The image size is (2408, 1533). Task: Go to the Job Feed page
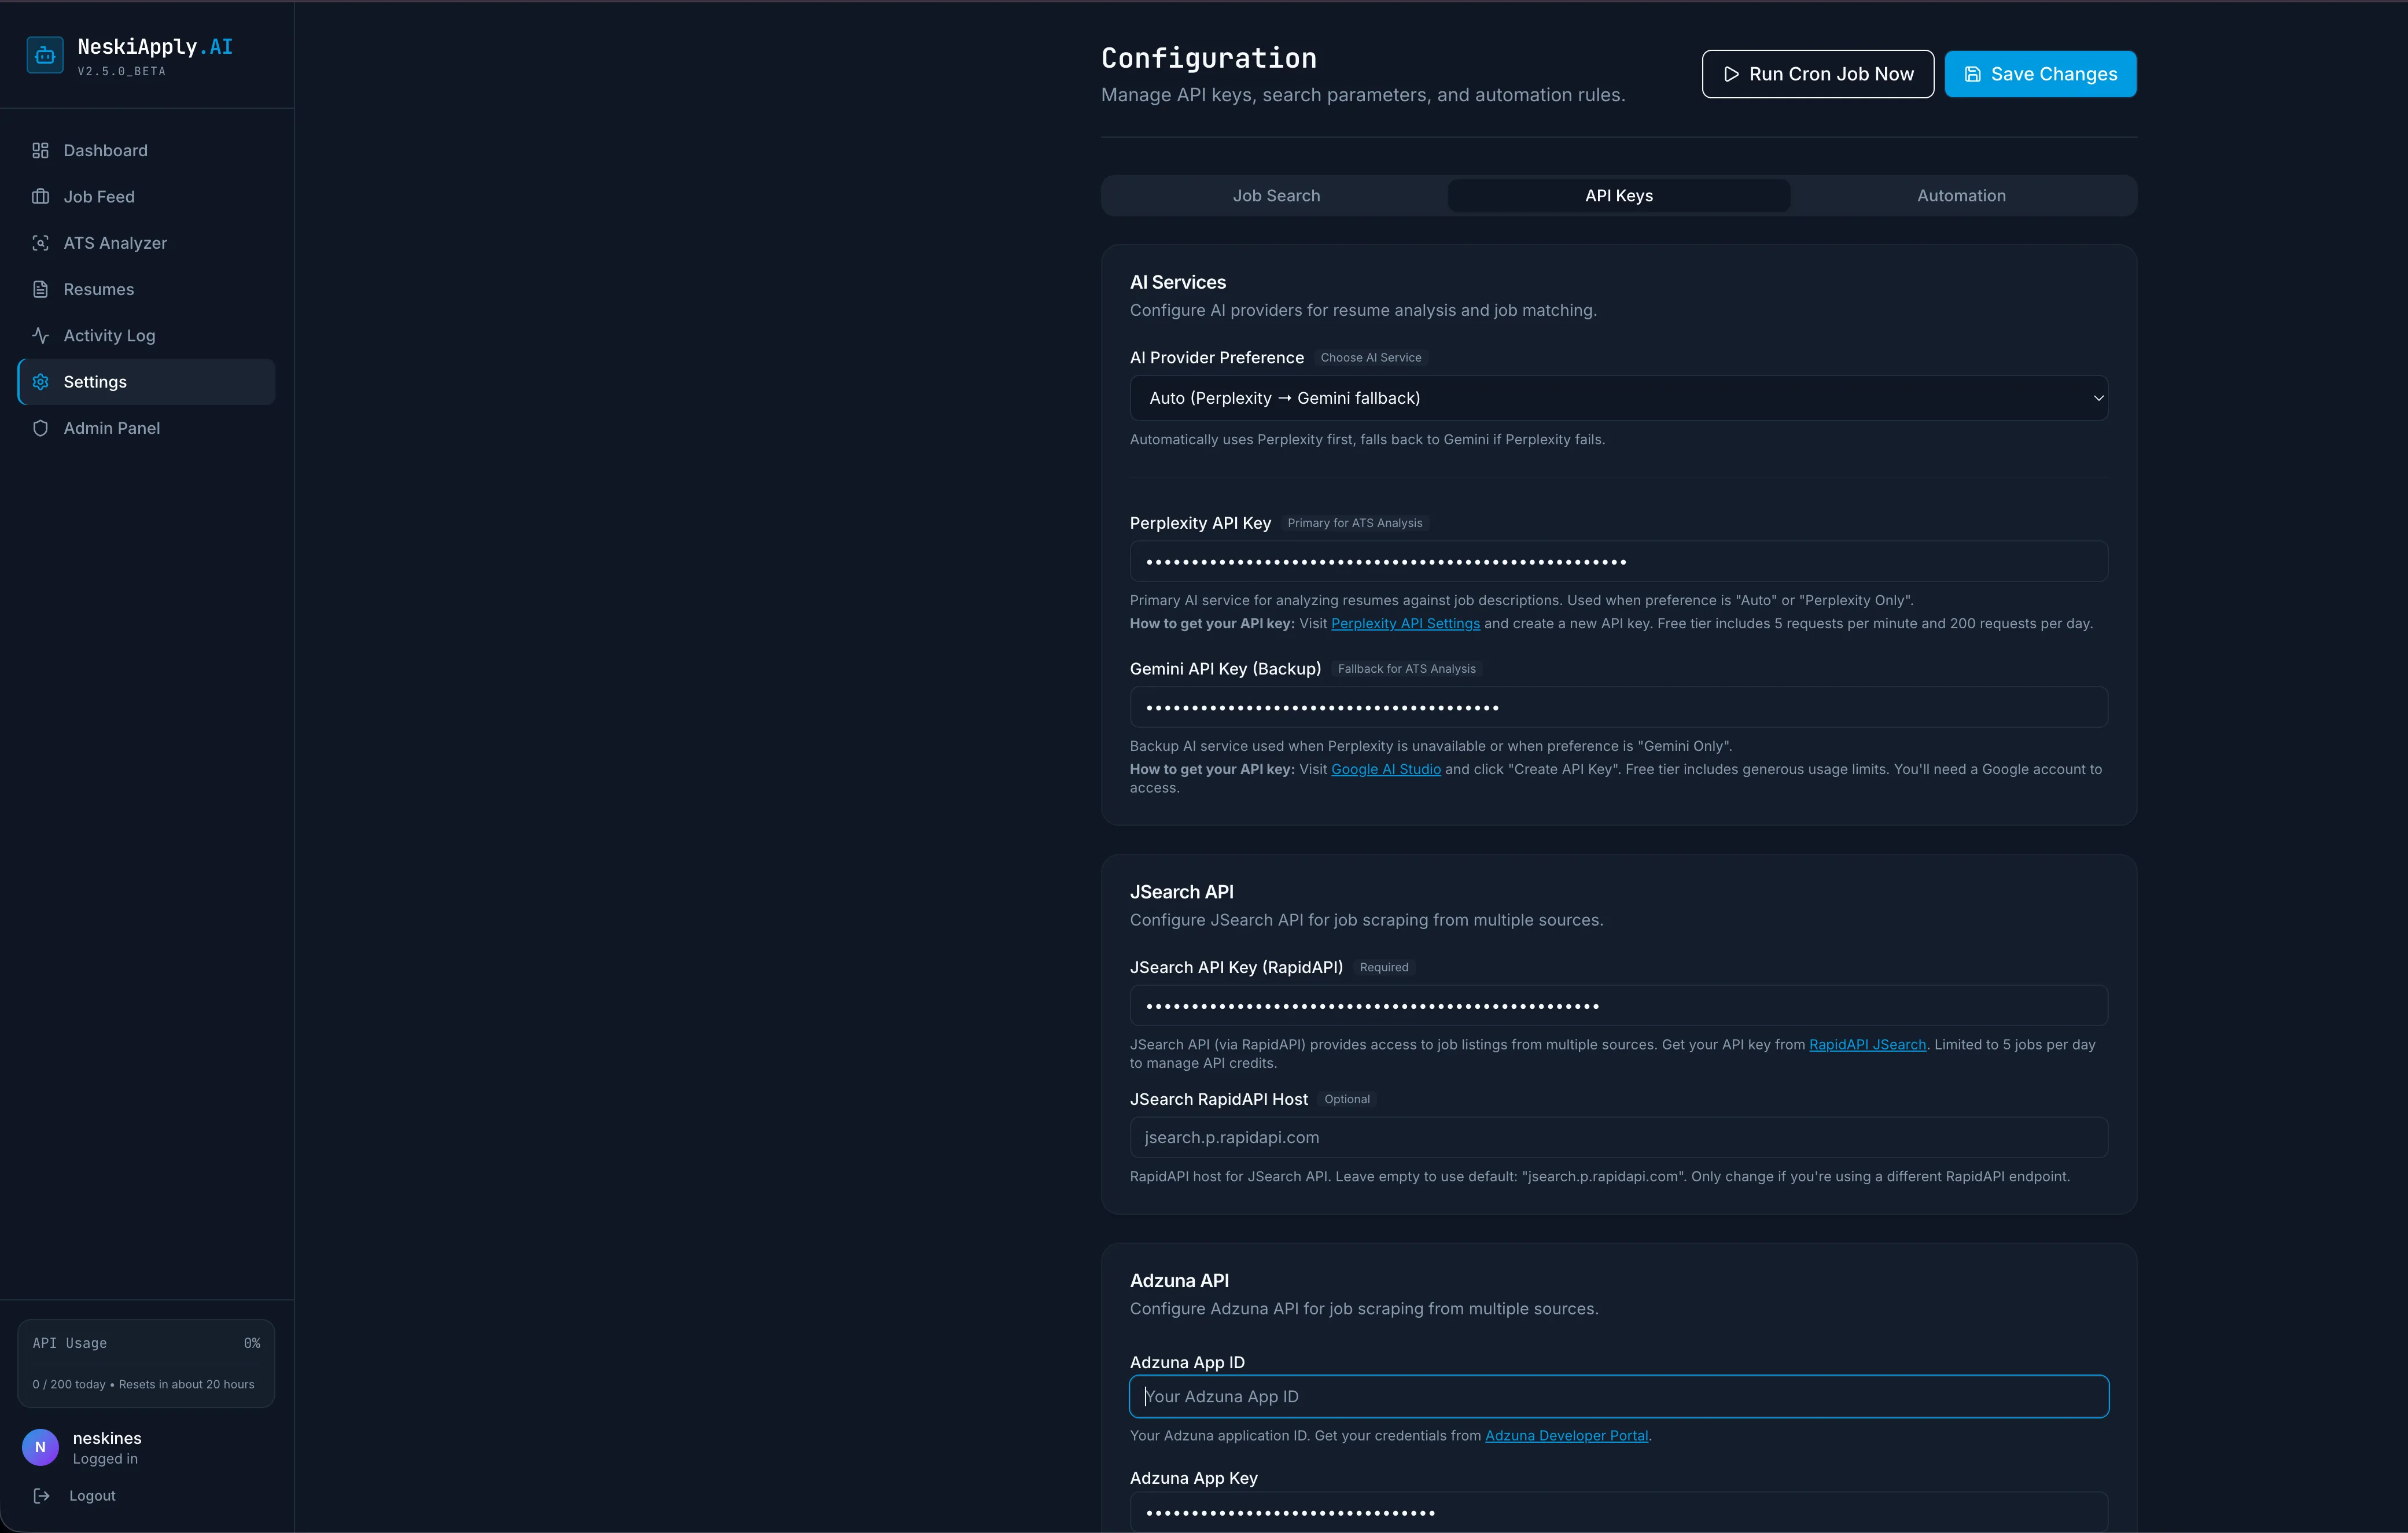(x=146, y=197)
